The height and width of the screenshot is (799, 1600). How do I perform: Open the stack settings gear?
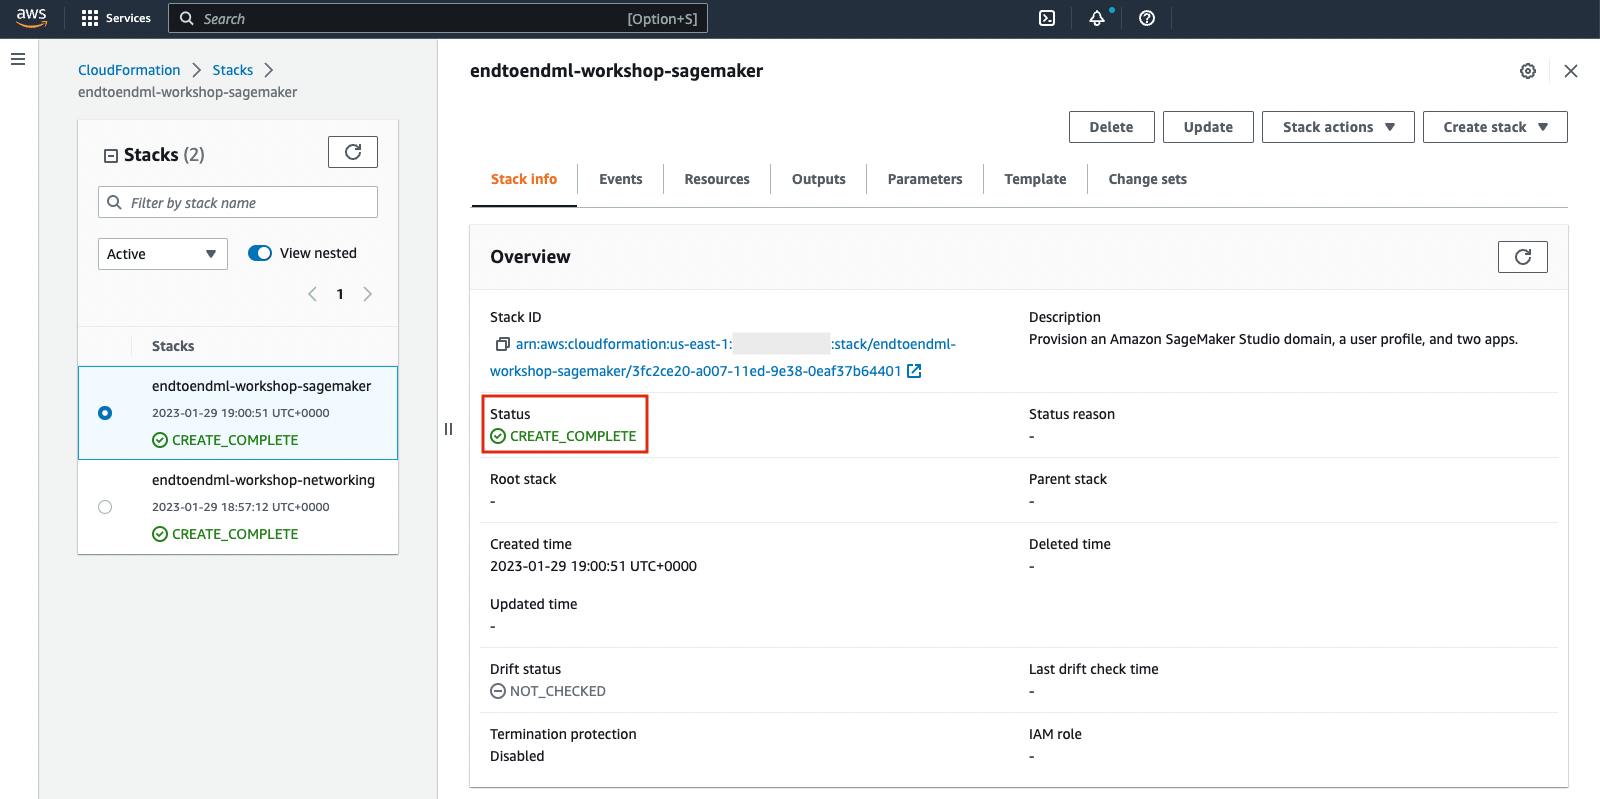1528,71
